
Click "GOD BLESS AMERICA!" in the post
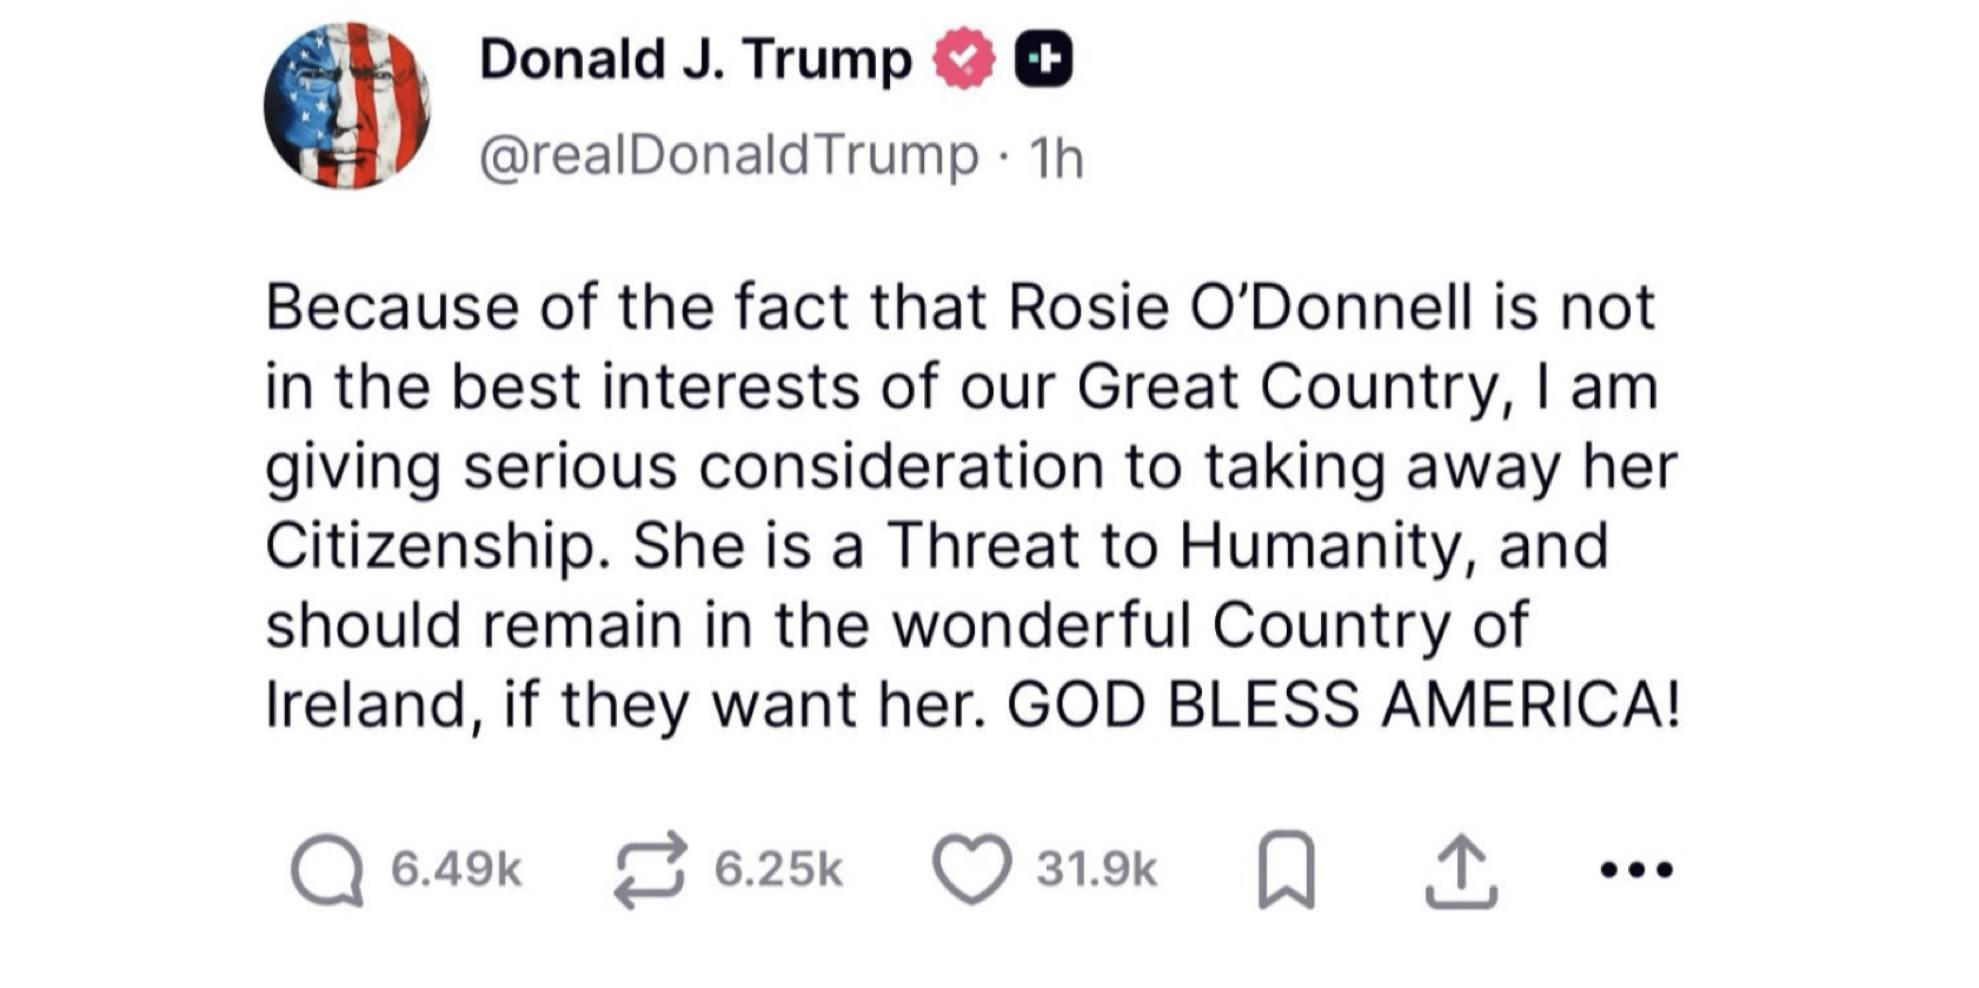click(x=1343, y=705)
